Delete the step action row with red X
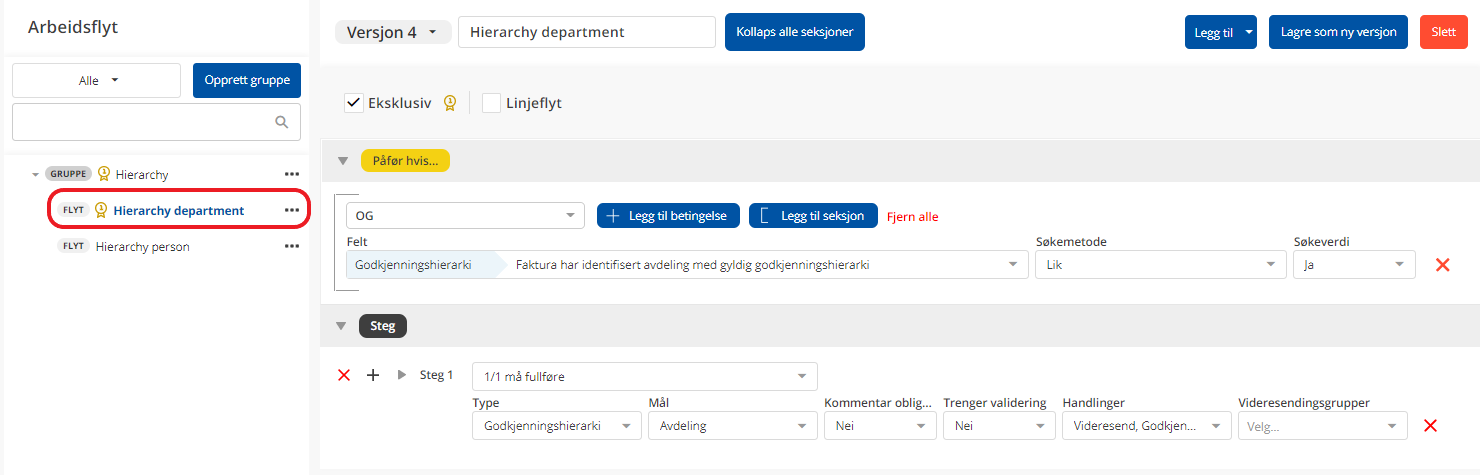Screen dimensions: 1480x475 1430,426
